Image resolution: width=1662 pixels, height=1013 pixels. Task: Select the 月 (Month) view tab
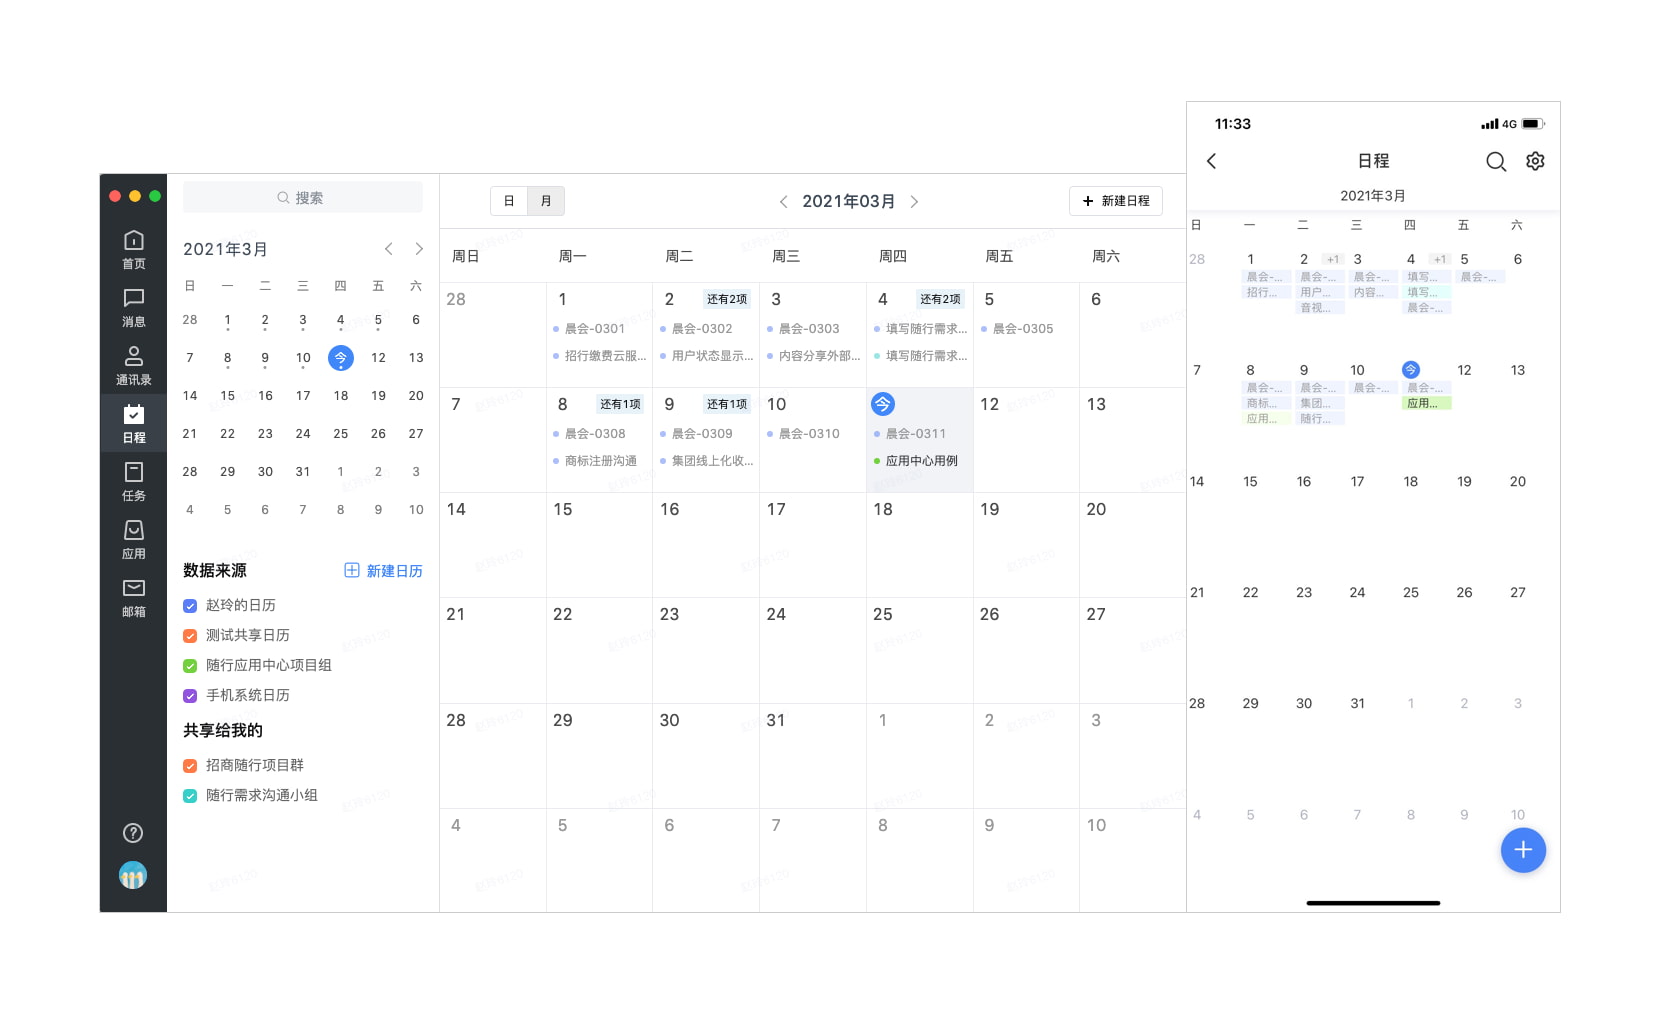(x=546, y=200)
